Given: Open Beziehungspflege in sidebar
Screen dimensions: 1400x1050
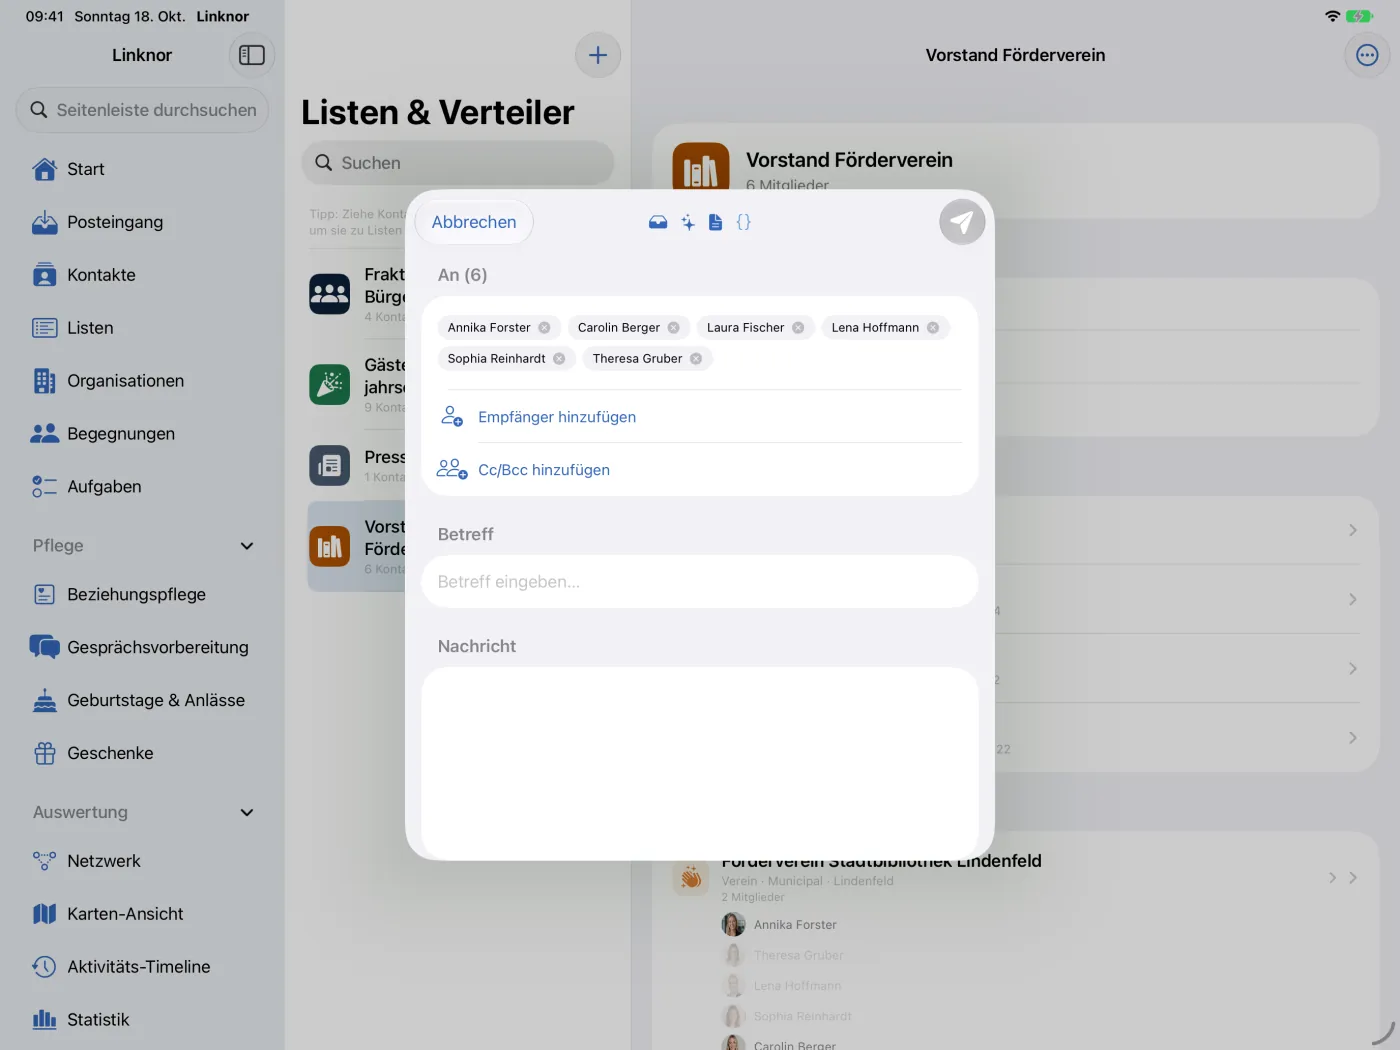Looking at the screenshot, I should pos(142,595).
